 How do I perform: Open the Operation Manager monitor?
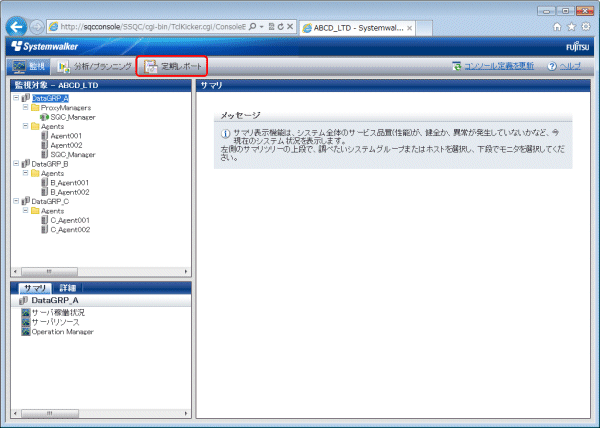coord(62,332)
